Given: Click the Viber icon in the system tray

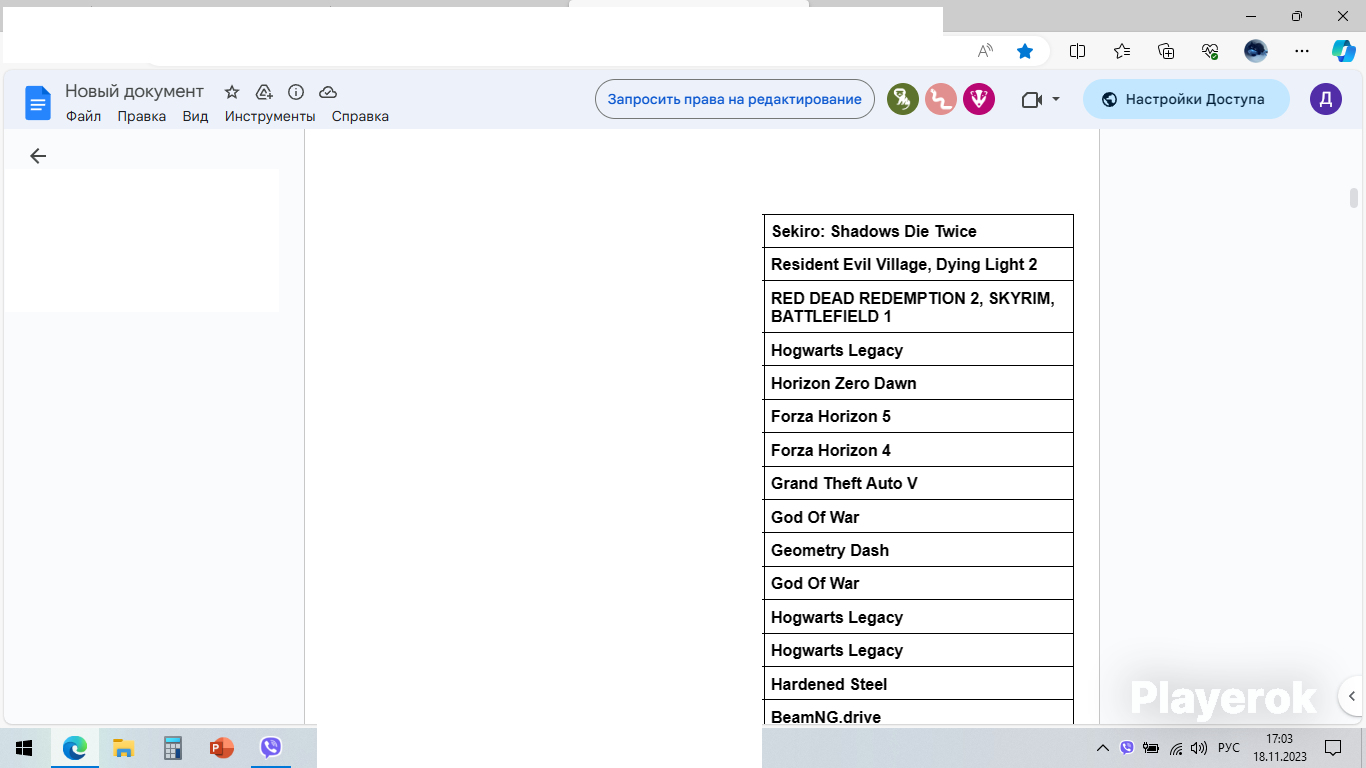Looking at the screenshot, I should tap(1127, 747).
